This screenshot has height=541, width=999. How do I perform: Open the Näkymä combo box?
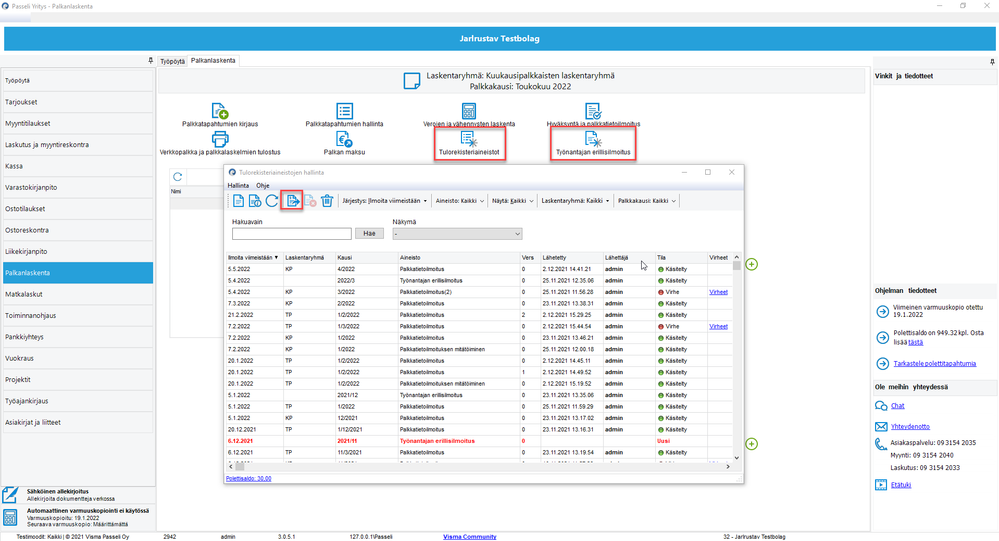point(457,234)
